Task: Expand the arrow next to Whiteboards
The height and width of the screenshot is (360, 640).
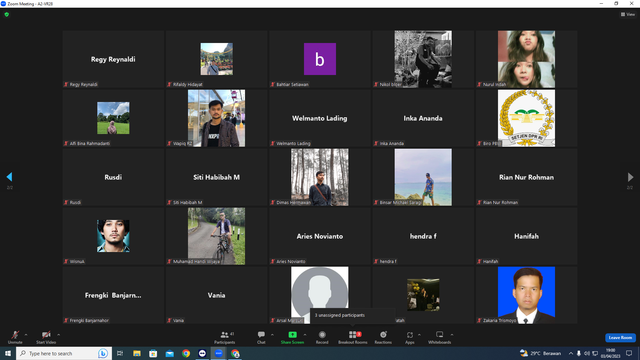Action: tap(452, 335)
